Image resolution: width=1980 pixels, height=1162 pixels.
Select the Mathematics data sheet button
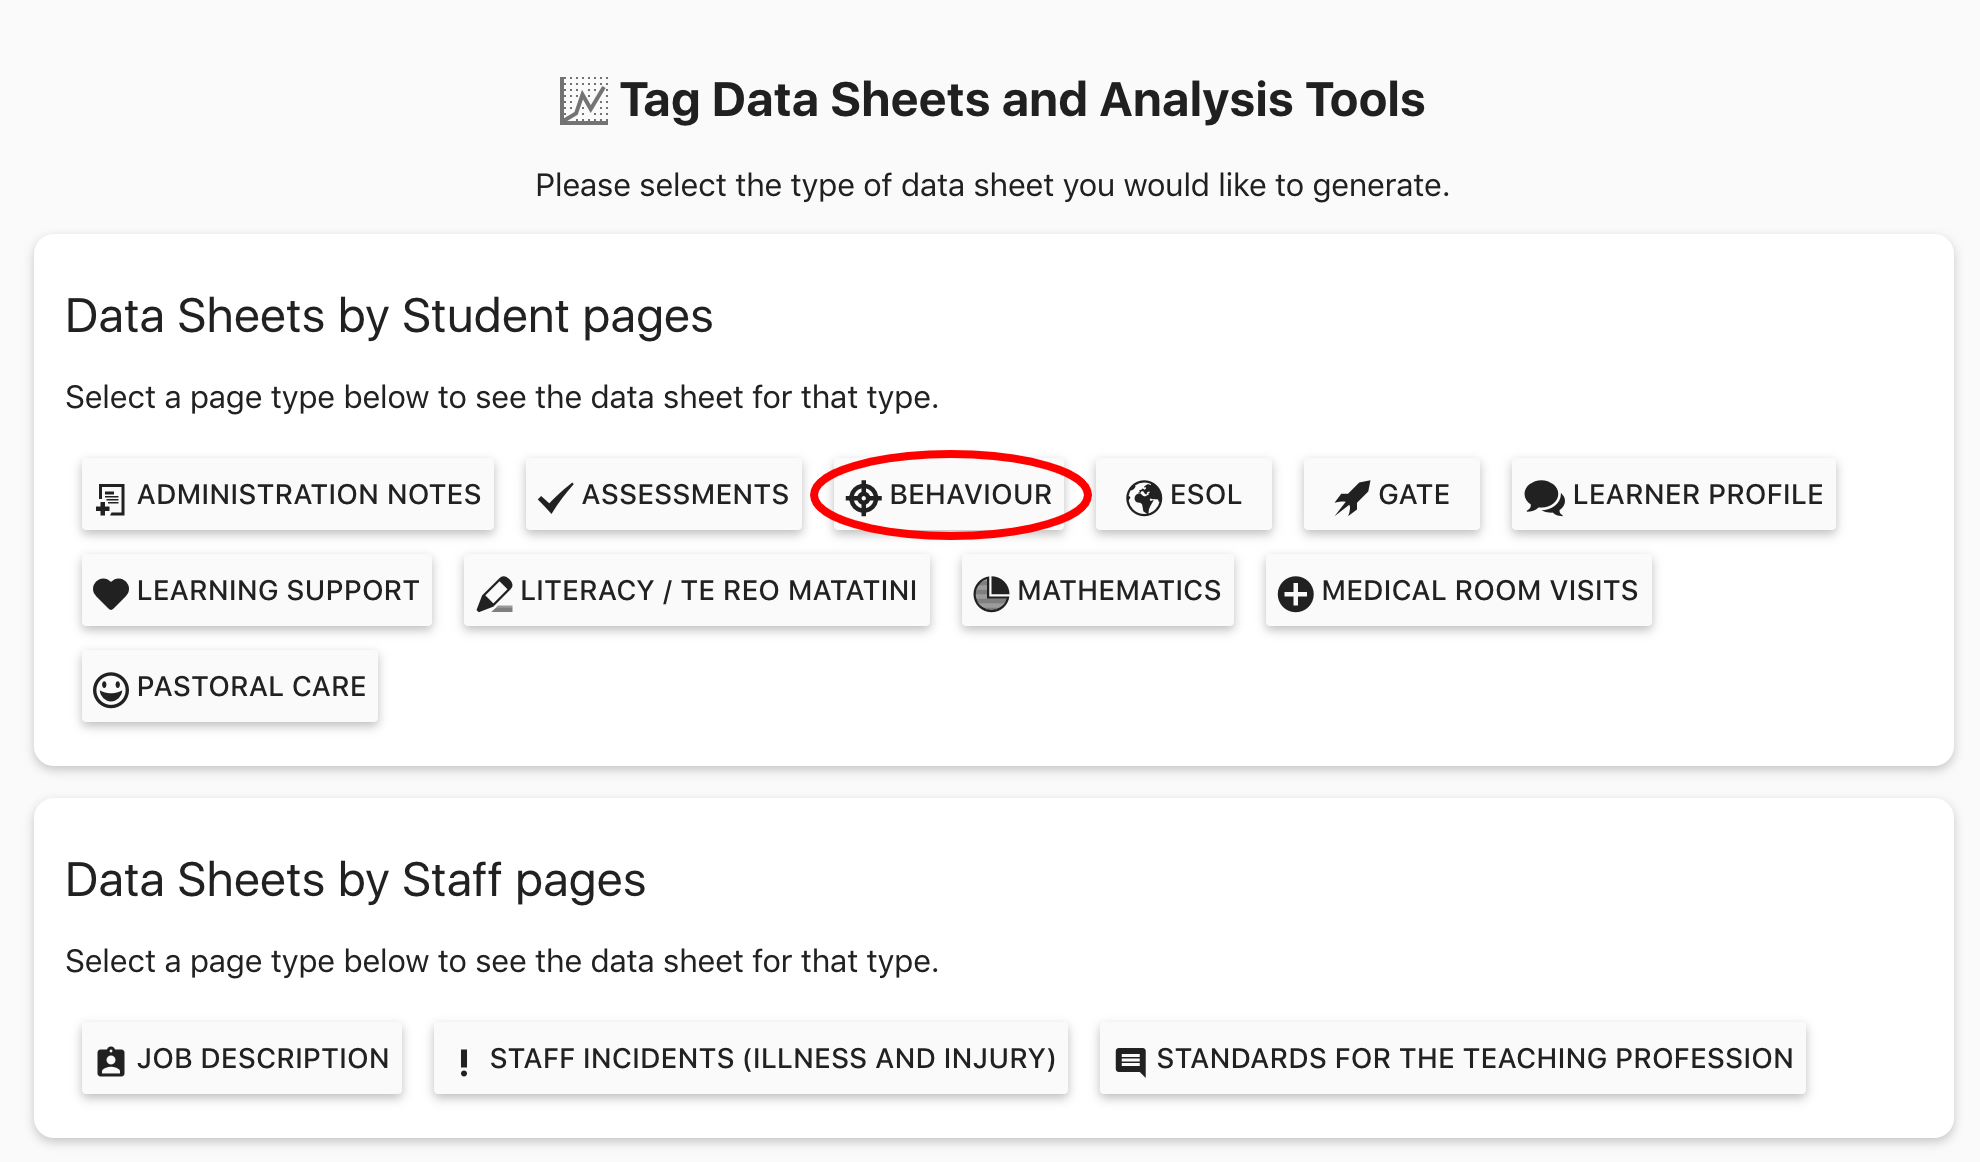point(1118,590)
